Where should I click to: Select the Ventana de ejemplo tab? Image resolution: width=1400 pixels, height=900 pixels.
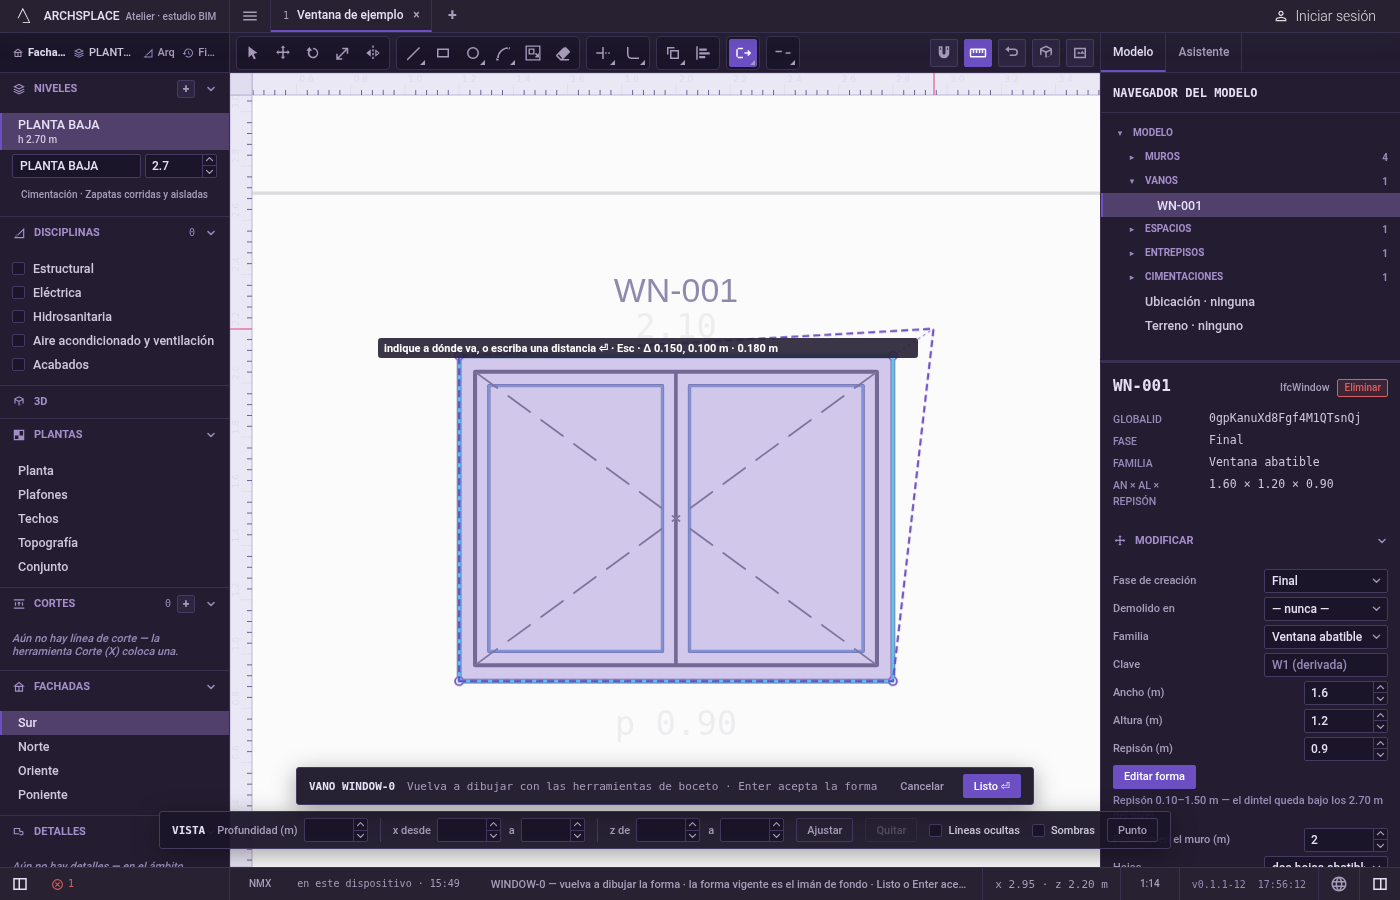pos(350,15)
